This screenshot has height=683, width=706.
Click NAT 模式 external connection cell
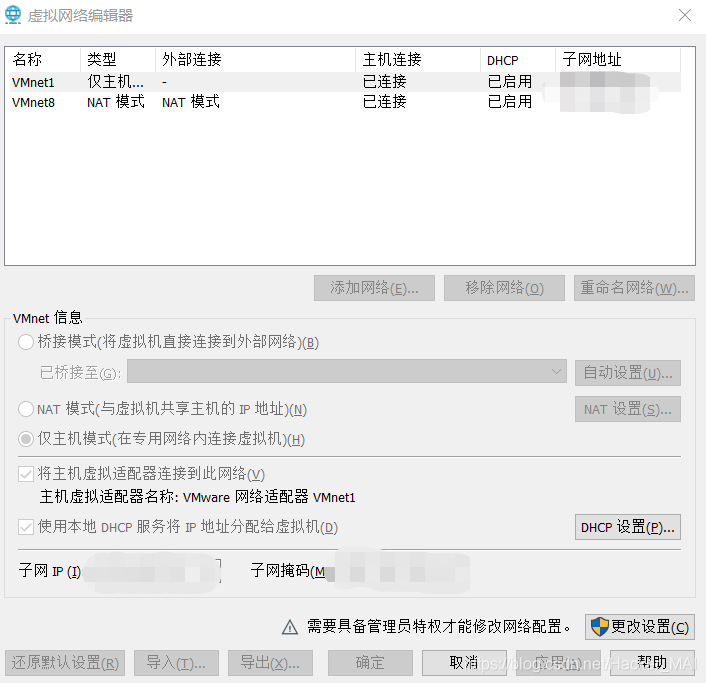point(191,102)
